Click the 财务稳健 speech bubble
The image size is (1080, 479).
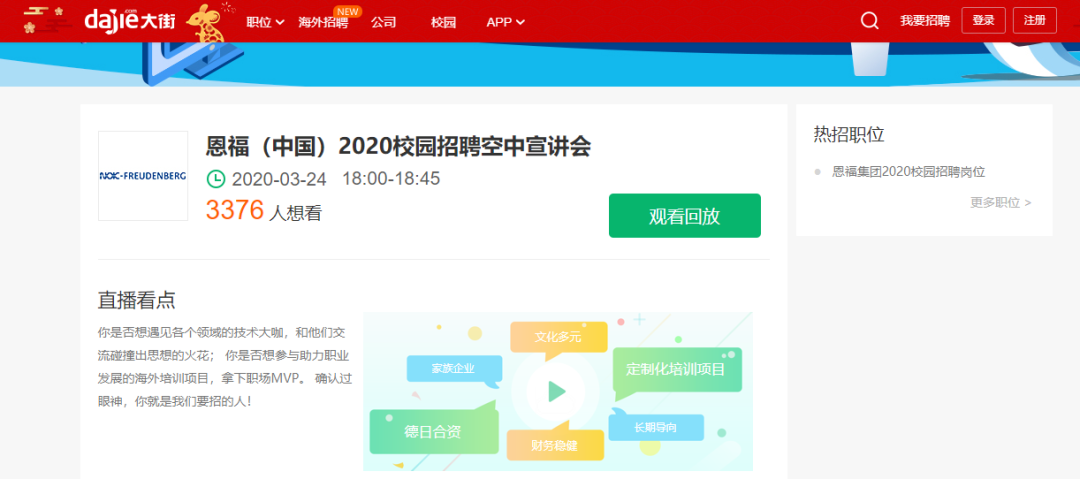point(555,445)
